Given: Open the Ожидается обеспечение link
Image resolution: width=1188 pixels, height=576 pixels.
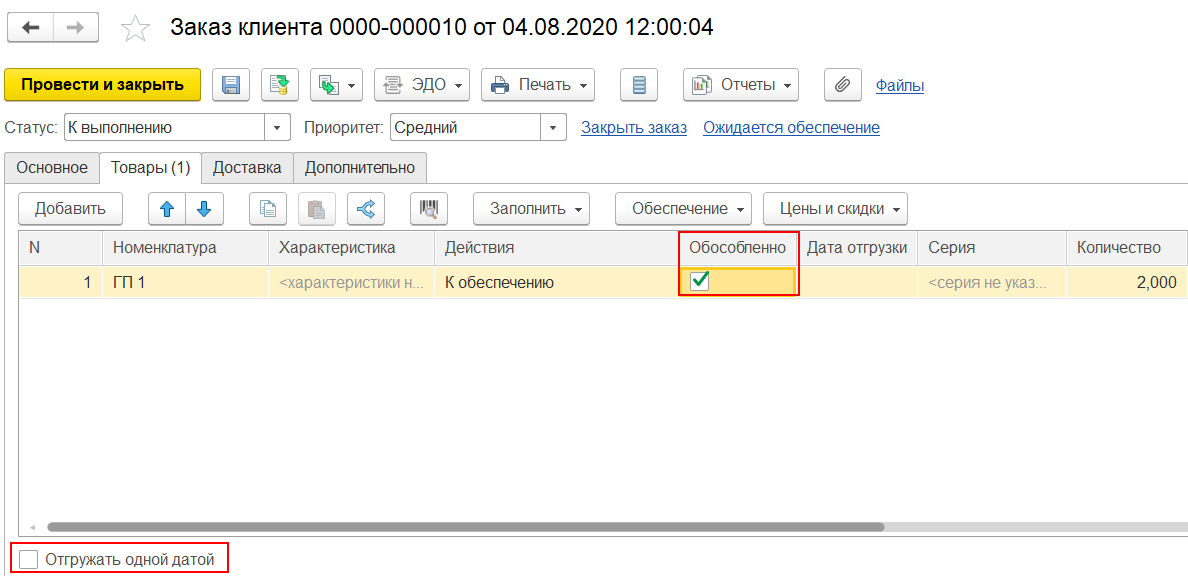Looking at the screenshot, I should tap(791, 128).
